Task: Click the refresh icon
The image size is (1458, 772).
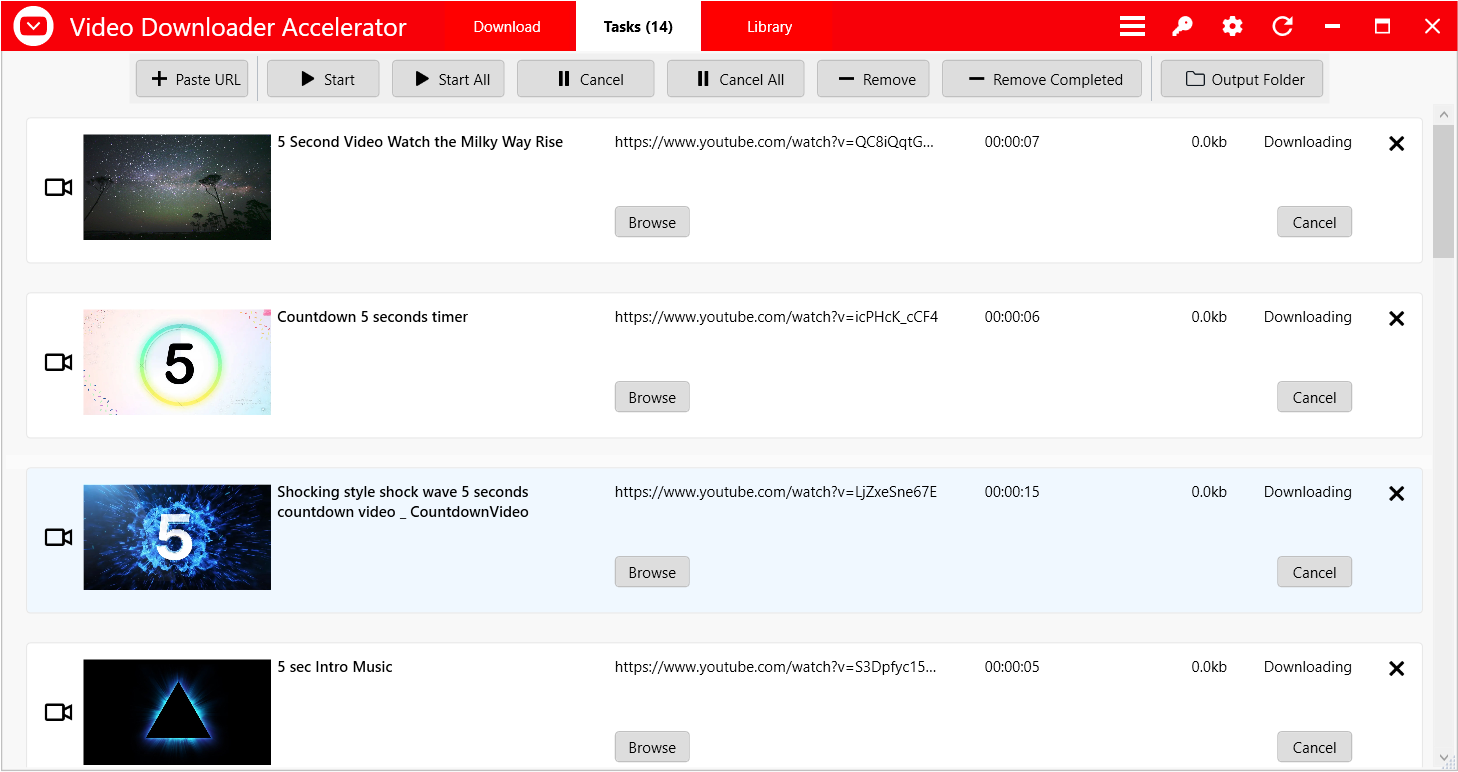Action: click(1283, 26)
